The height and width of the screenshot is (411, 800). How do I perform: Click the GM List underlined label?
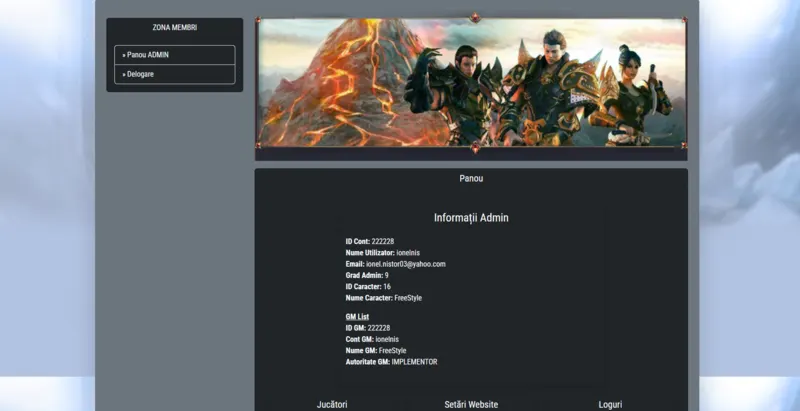tap(357, 317)
